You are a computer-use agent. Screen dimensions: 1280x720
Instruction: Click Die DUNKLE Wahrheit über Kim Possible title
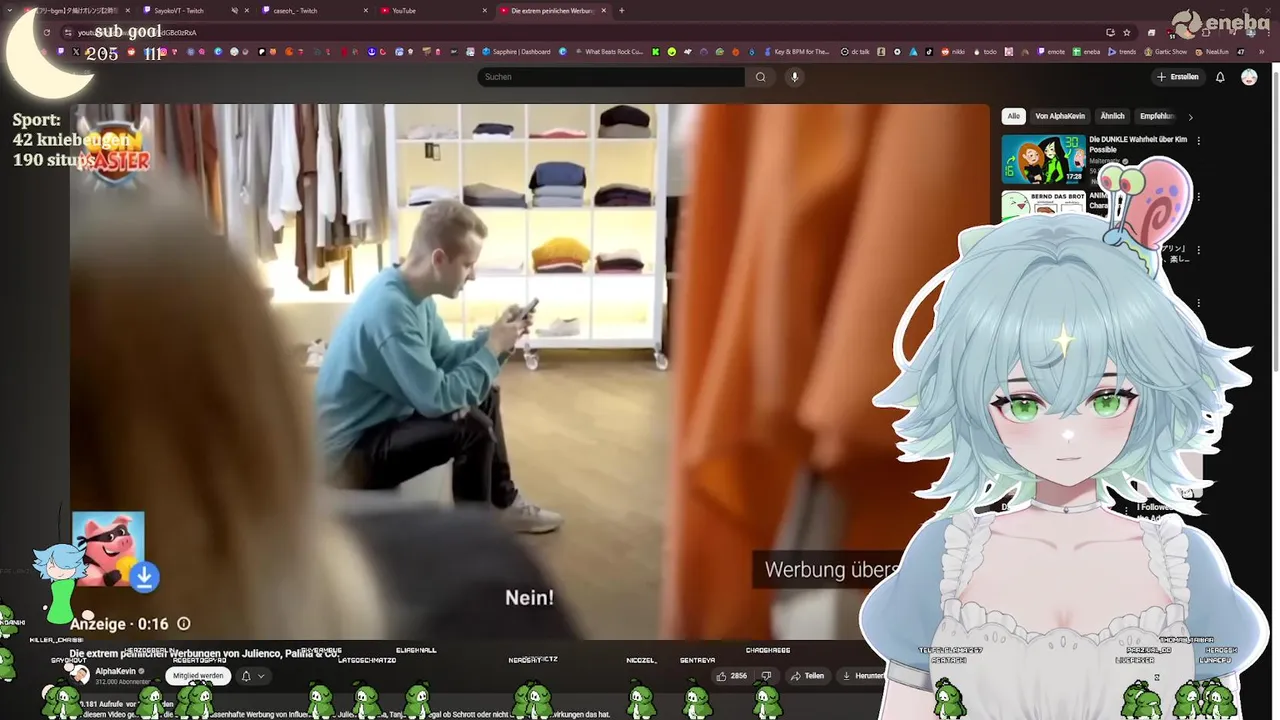1138,144
